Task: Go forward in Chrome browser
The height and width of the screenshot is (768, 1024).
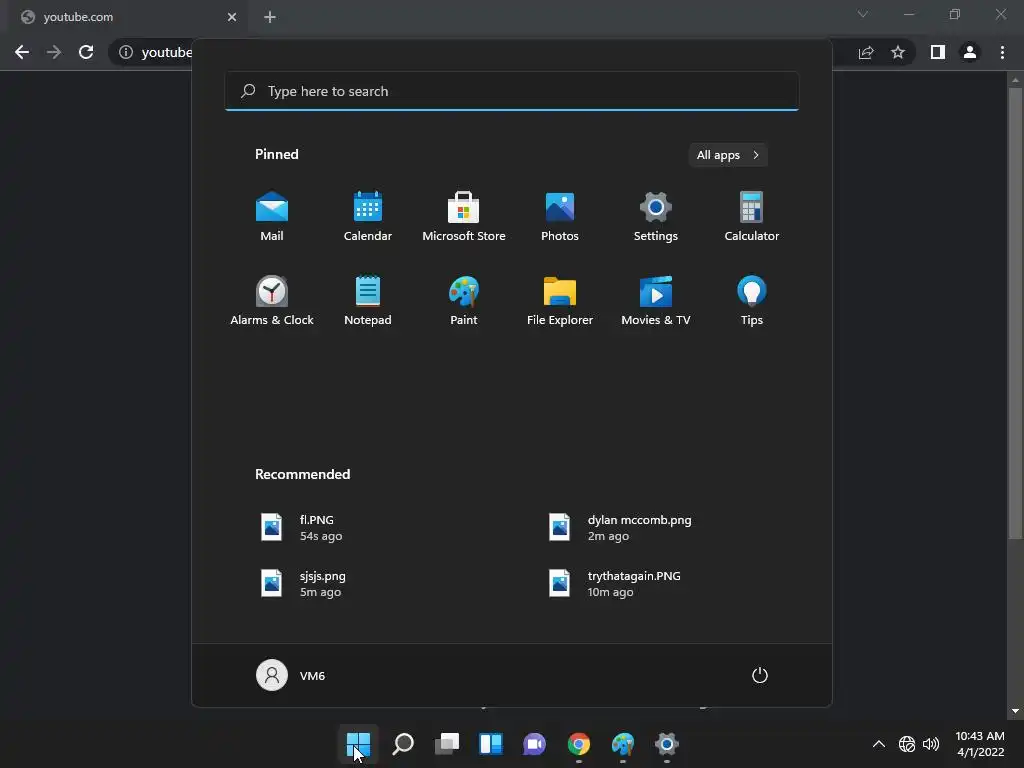Action: pyautogui.click(x=54, y=52)
